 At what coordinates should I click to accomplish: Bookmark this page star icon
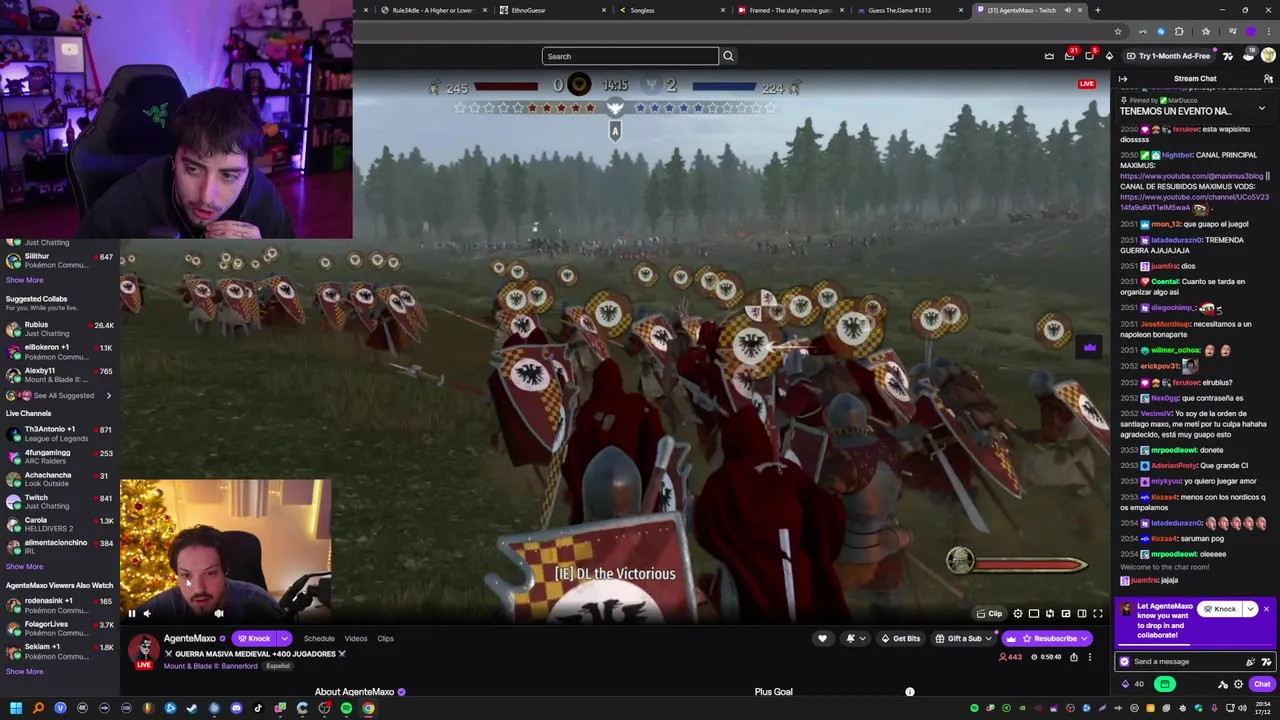pyautogui.click(x=1118, y=32)
